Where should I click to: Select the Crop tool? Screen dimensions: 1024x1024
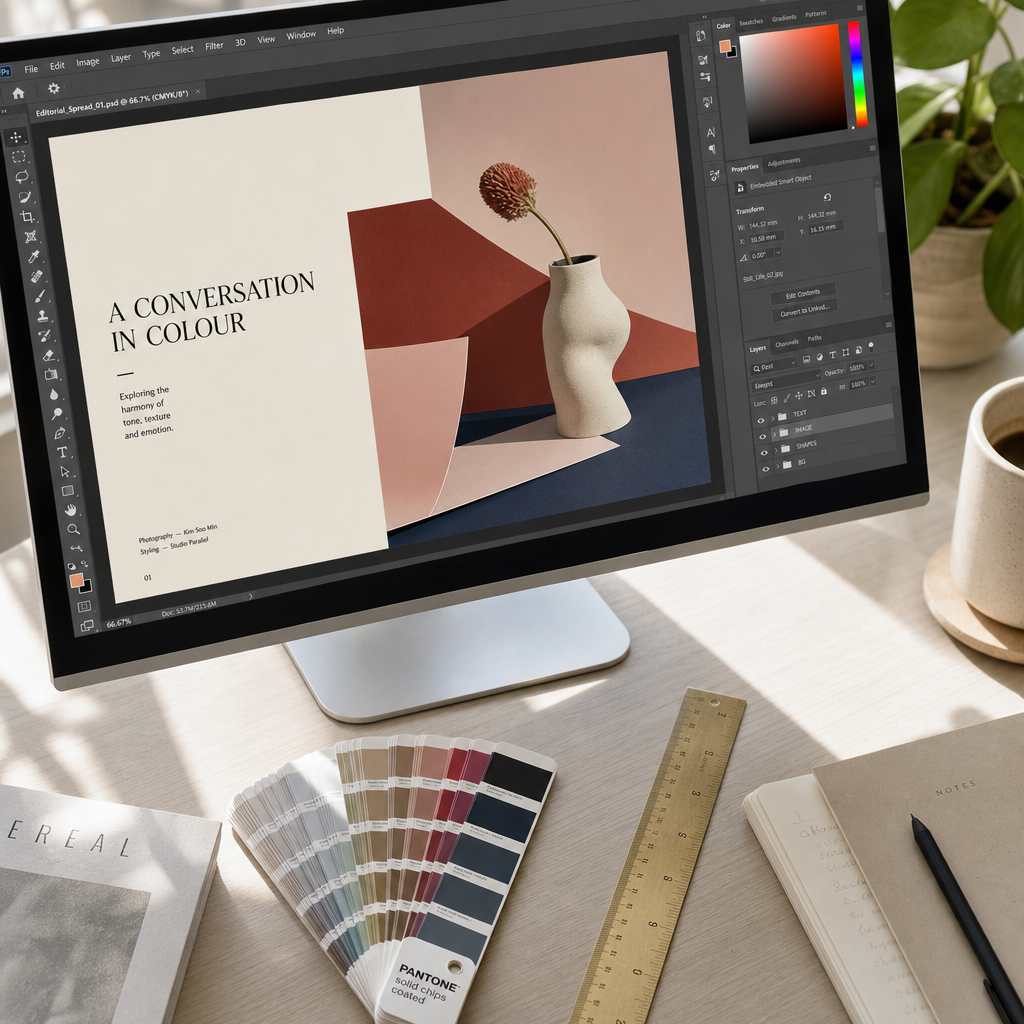point(27,217)
